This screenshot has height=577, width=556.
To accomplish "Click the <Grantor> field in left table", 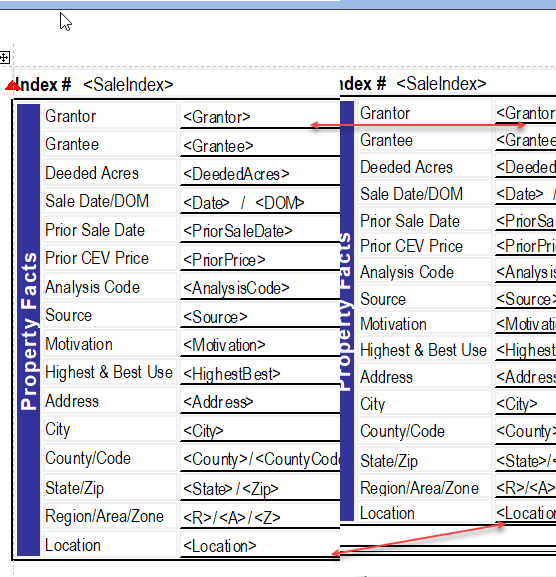I will click(x=217, y=117).
